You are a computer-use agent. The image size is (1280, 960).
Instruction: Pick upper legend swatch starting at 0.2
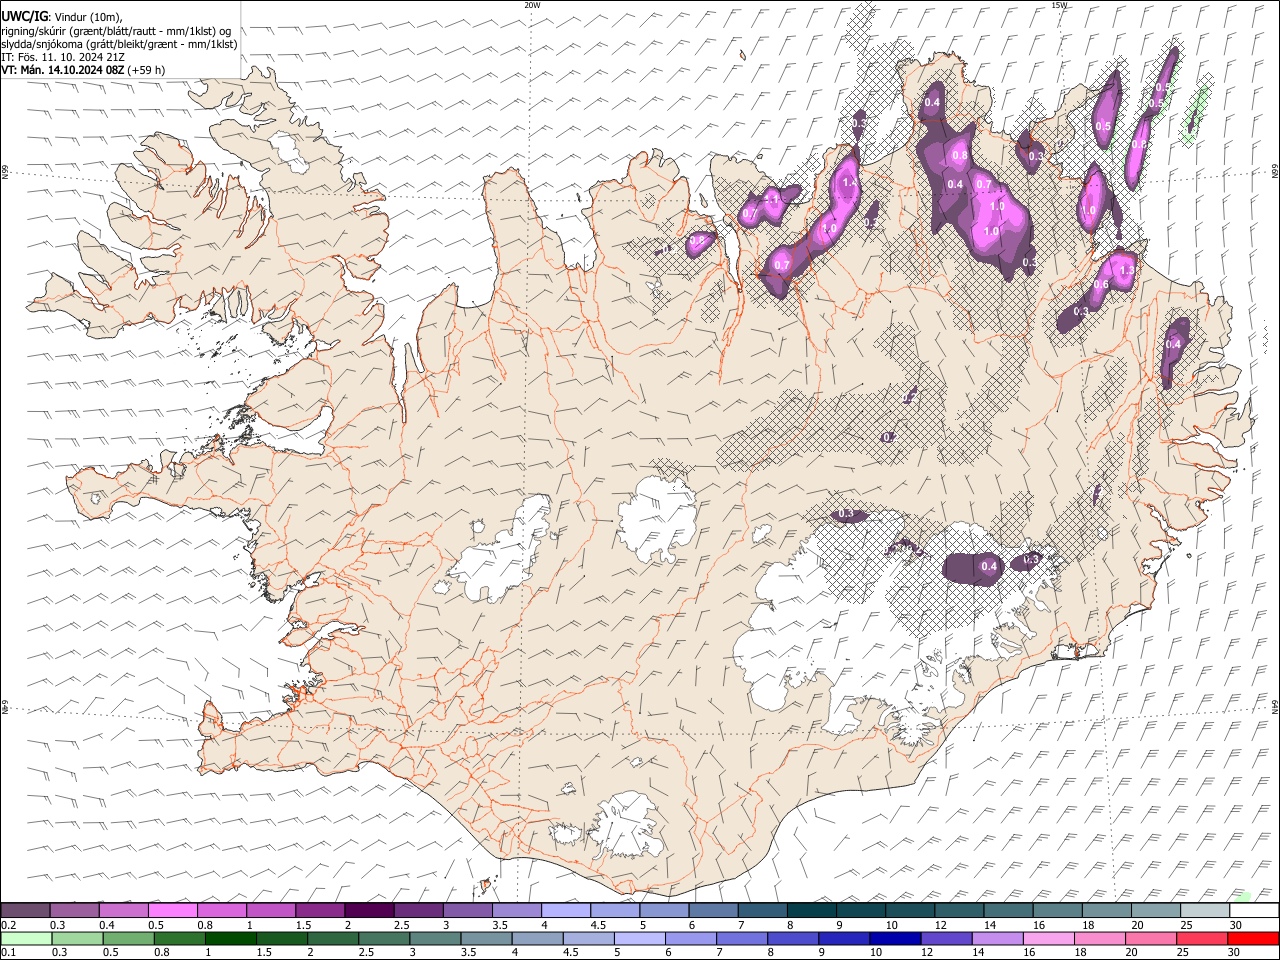(25, 910)
